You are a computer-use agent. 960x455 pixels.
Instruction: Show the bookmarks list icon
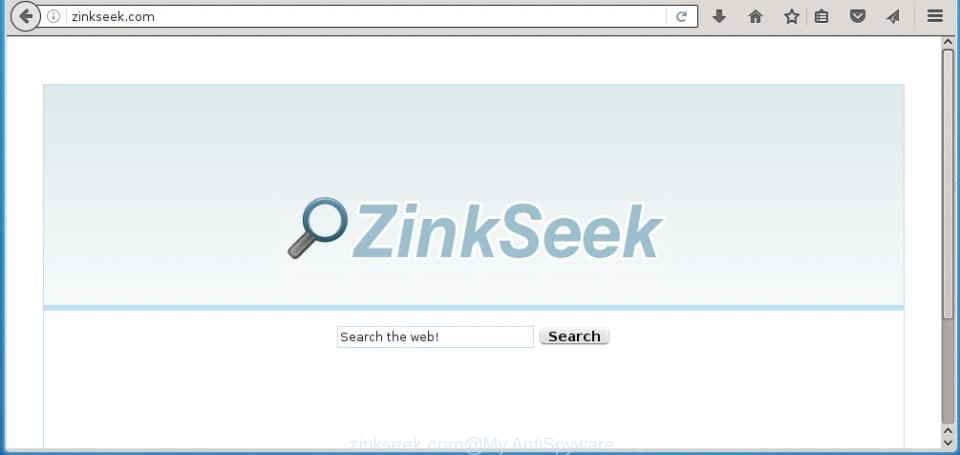pos(822,17)
